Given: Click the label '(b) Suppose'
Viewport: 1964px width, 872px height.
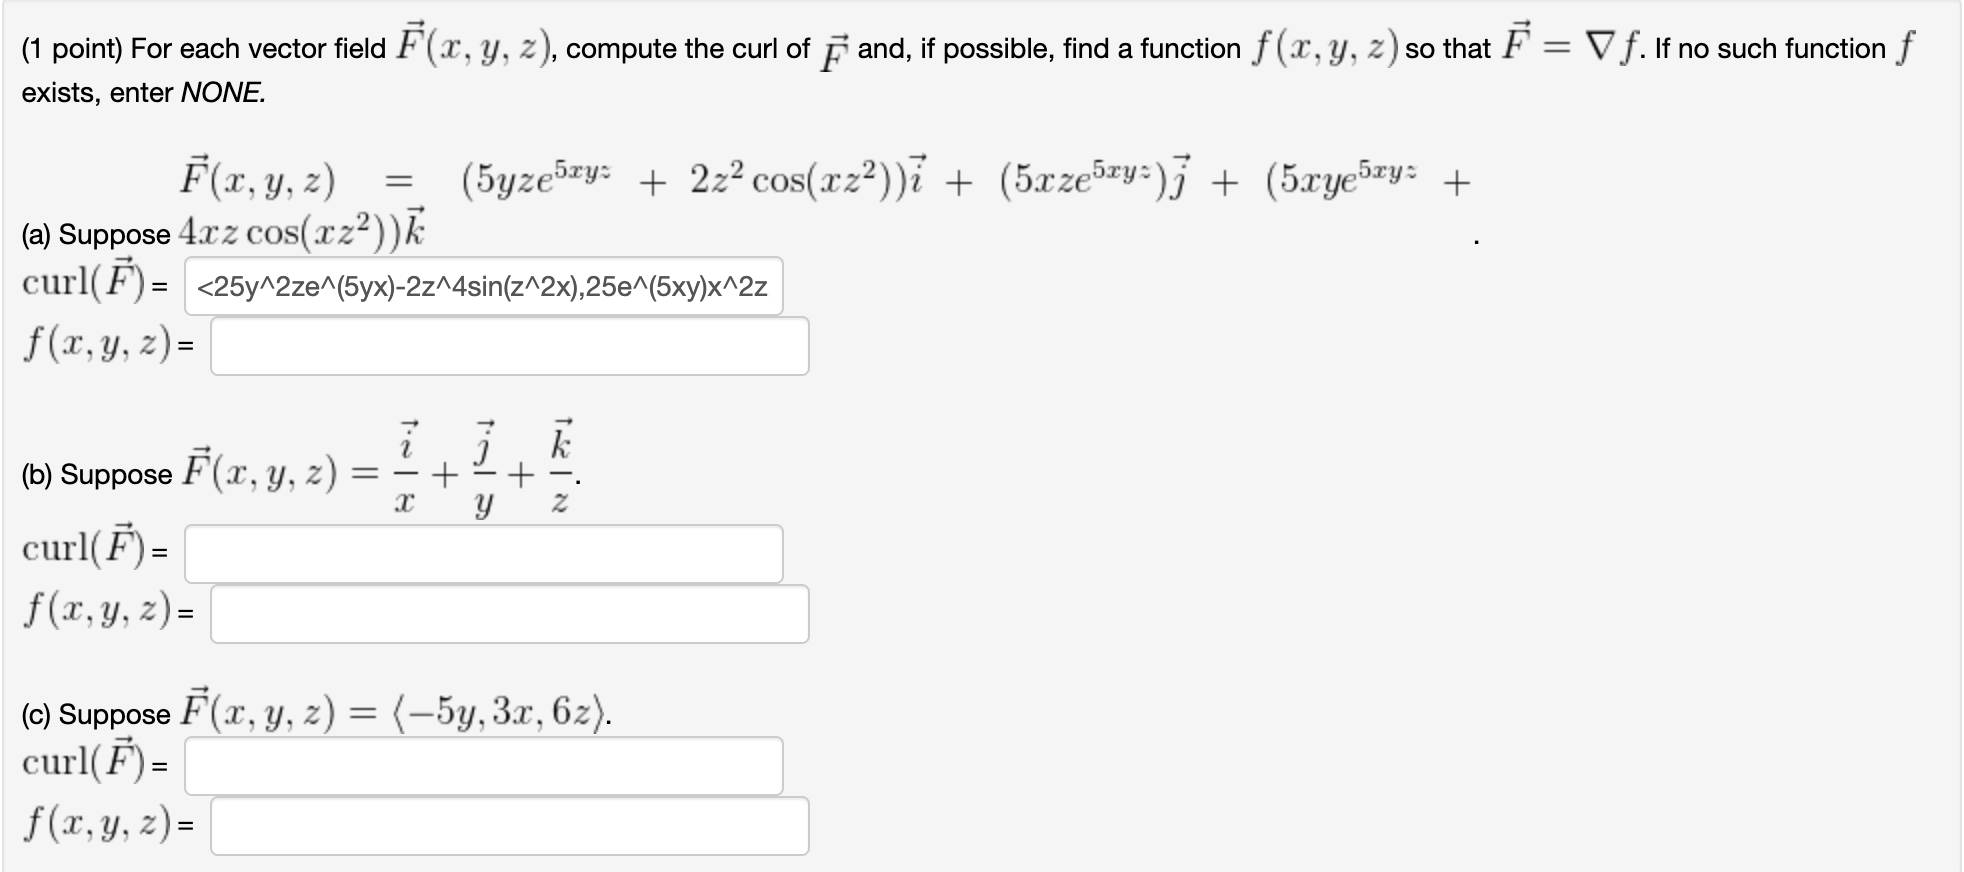Looking at the screenshot, I should coord(95,474).
